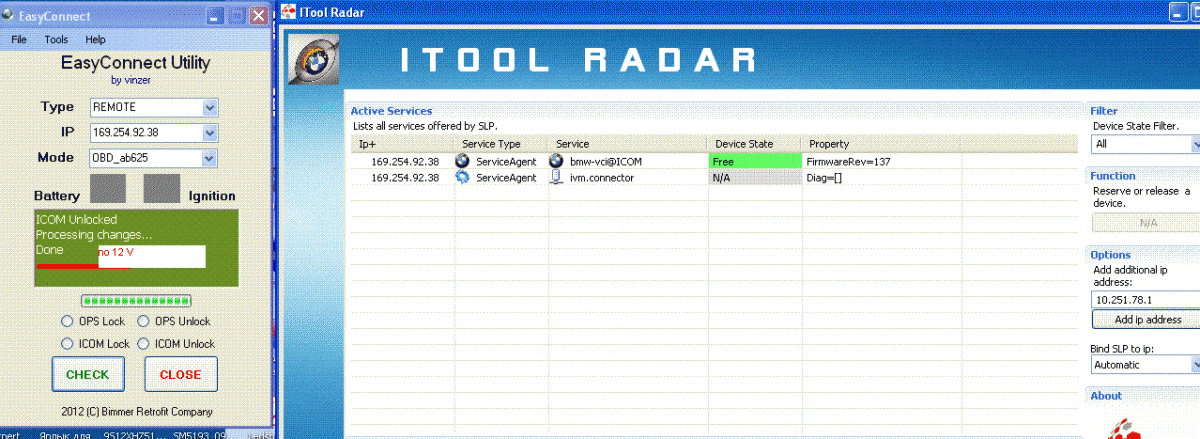
Task: Click the green CHECK button
Action: click(88, 374)
